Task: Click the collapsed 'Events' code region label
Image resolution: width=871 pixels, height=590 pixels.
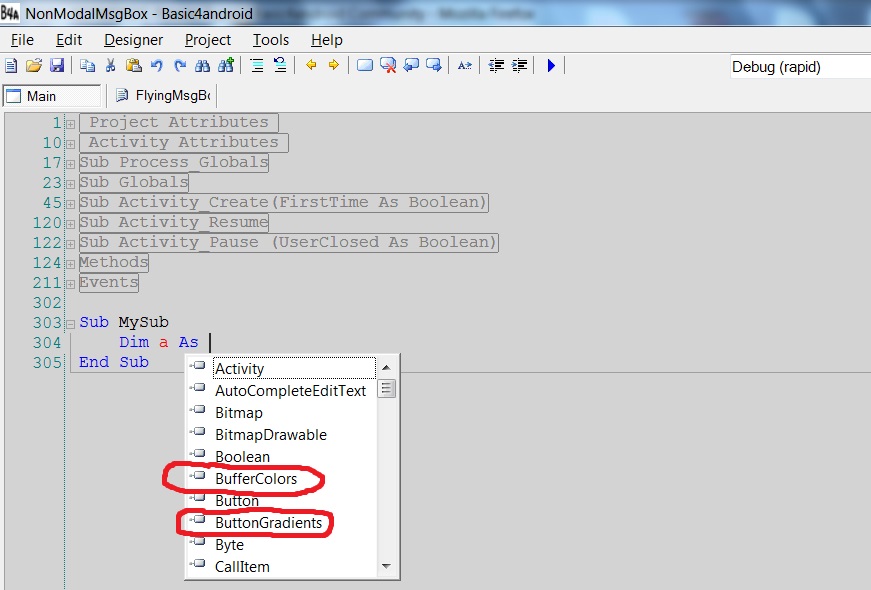Action: point(108,282)
